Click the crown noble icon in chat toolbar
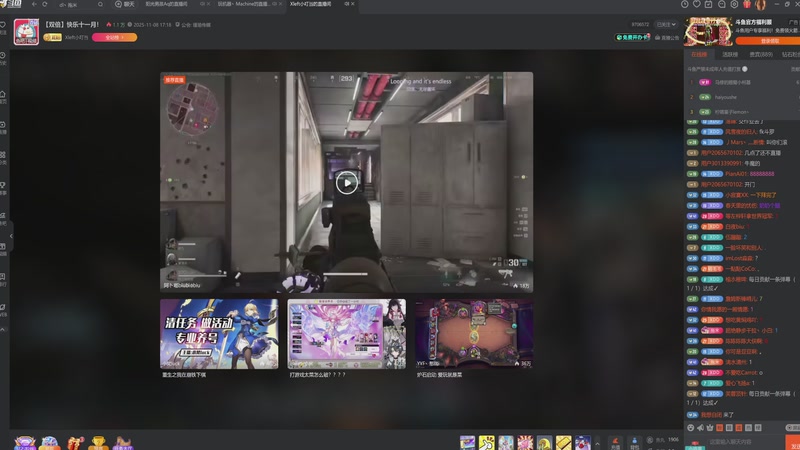 710,428
